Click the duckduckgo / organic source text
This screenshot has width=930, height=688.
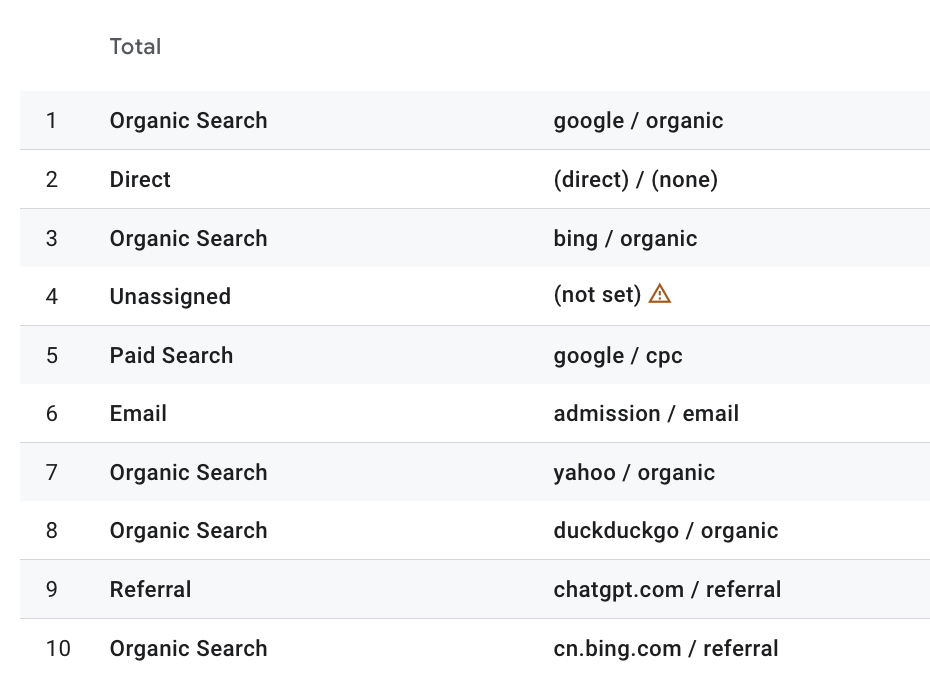coord(666,530)
